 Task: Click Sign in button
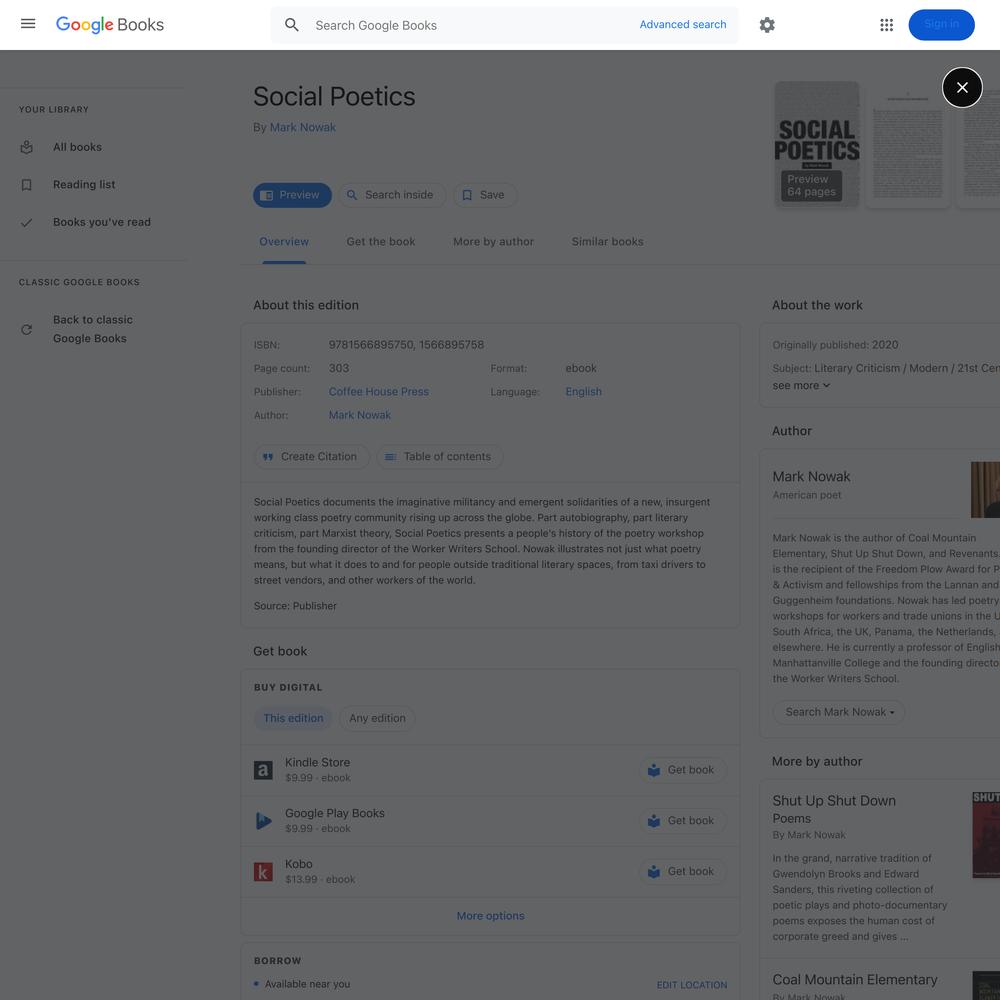click(x=941, y=24)
